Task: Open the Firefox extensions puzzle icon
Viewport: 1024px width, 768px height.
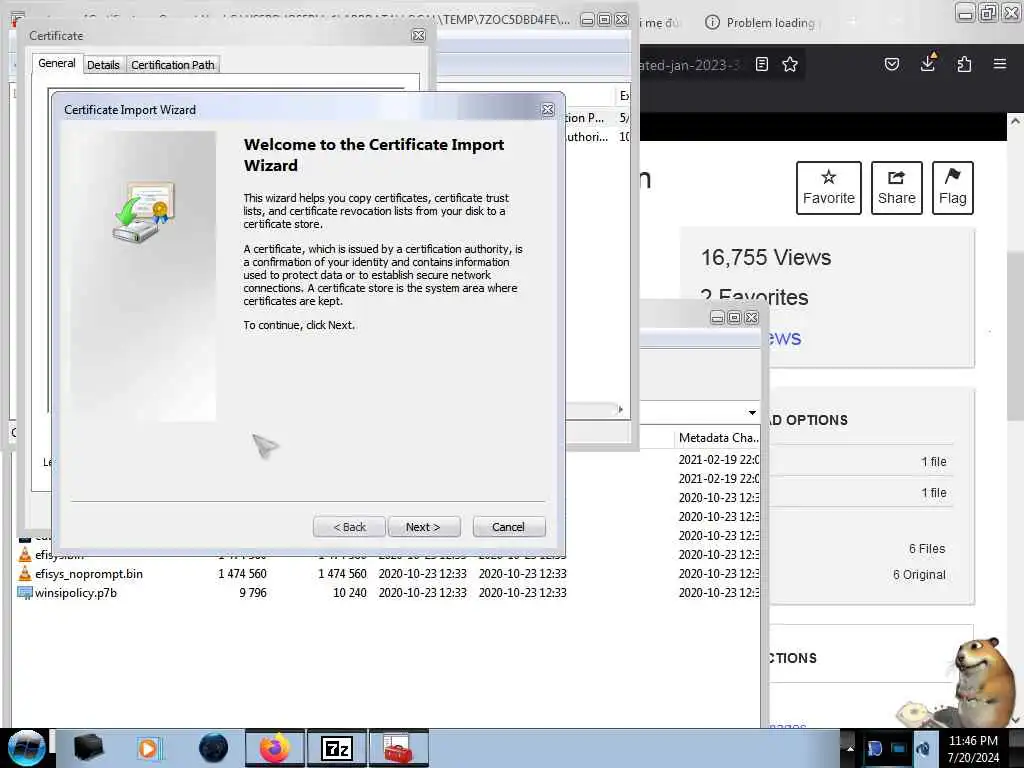Action: 964,64
